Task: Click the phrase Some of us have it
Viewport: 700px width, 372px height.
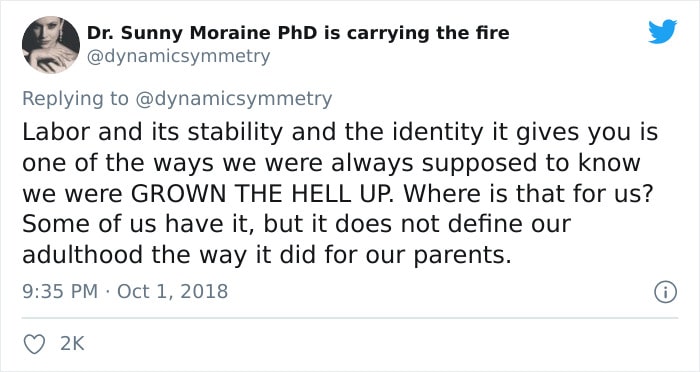Action: (138, 225)
